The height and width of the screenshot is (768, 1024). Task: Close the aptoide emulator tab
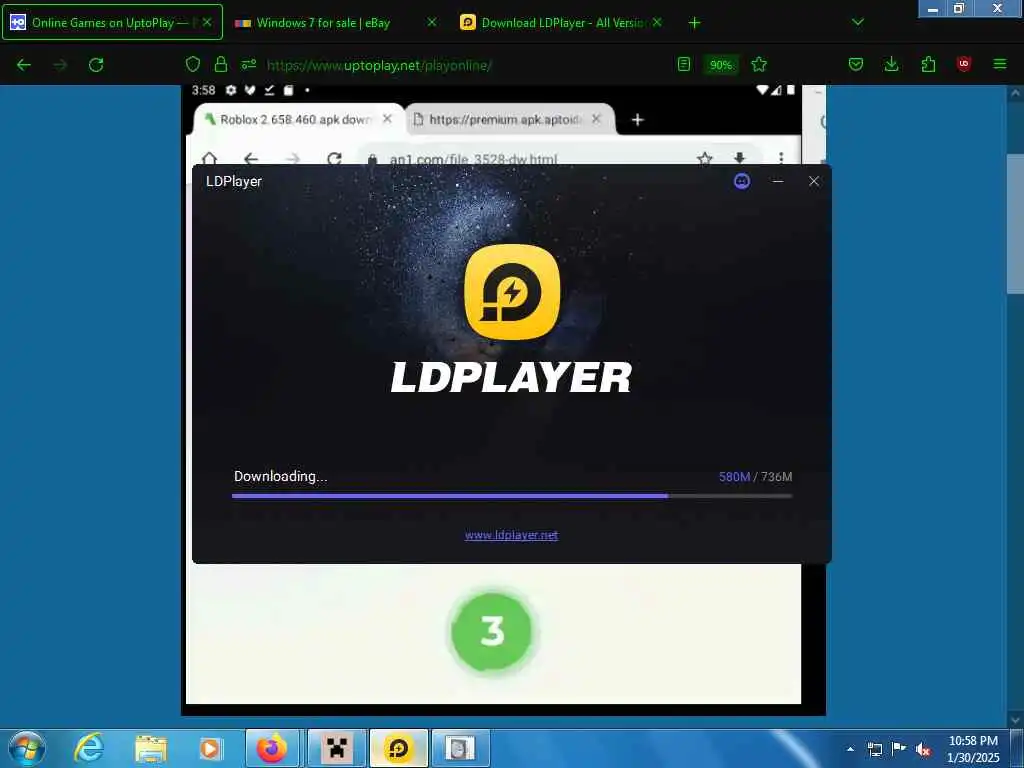(x=596, y=119)
